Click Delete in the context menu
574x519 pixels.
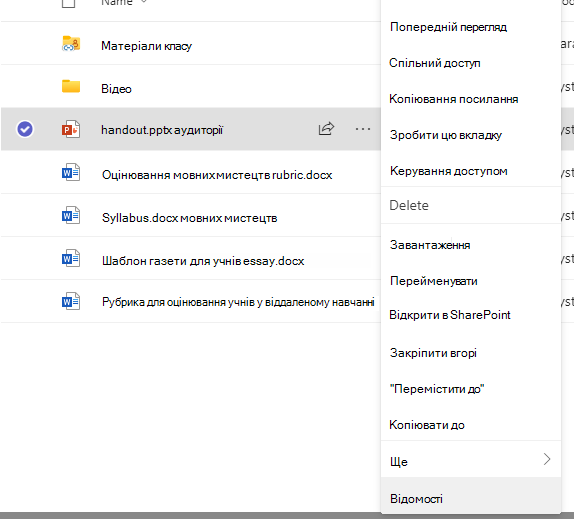click(409, 205)
